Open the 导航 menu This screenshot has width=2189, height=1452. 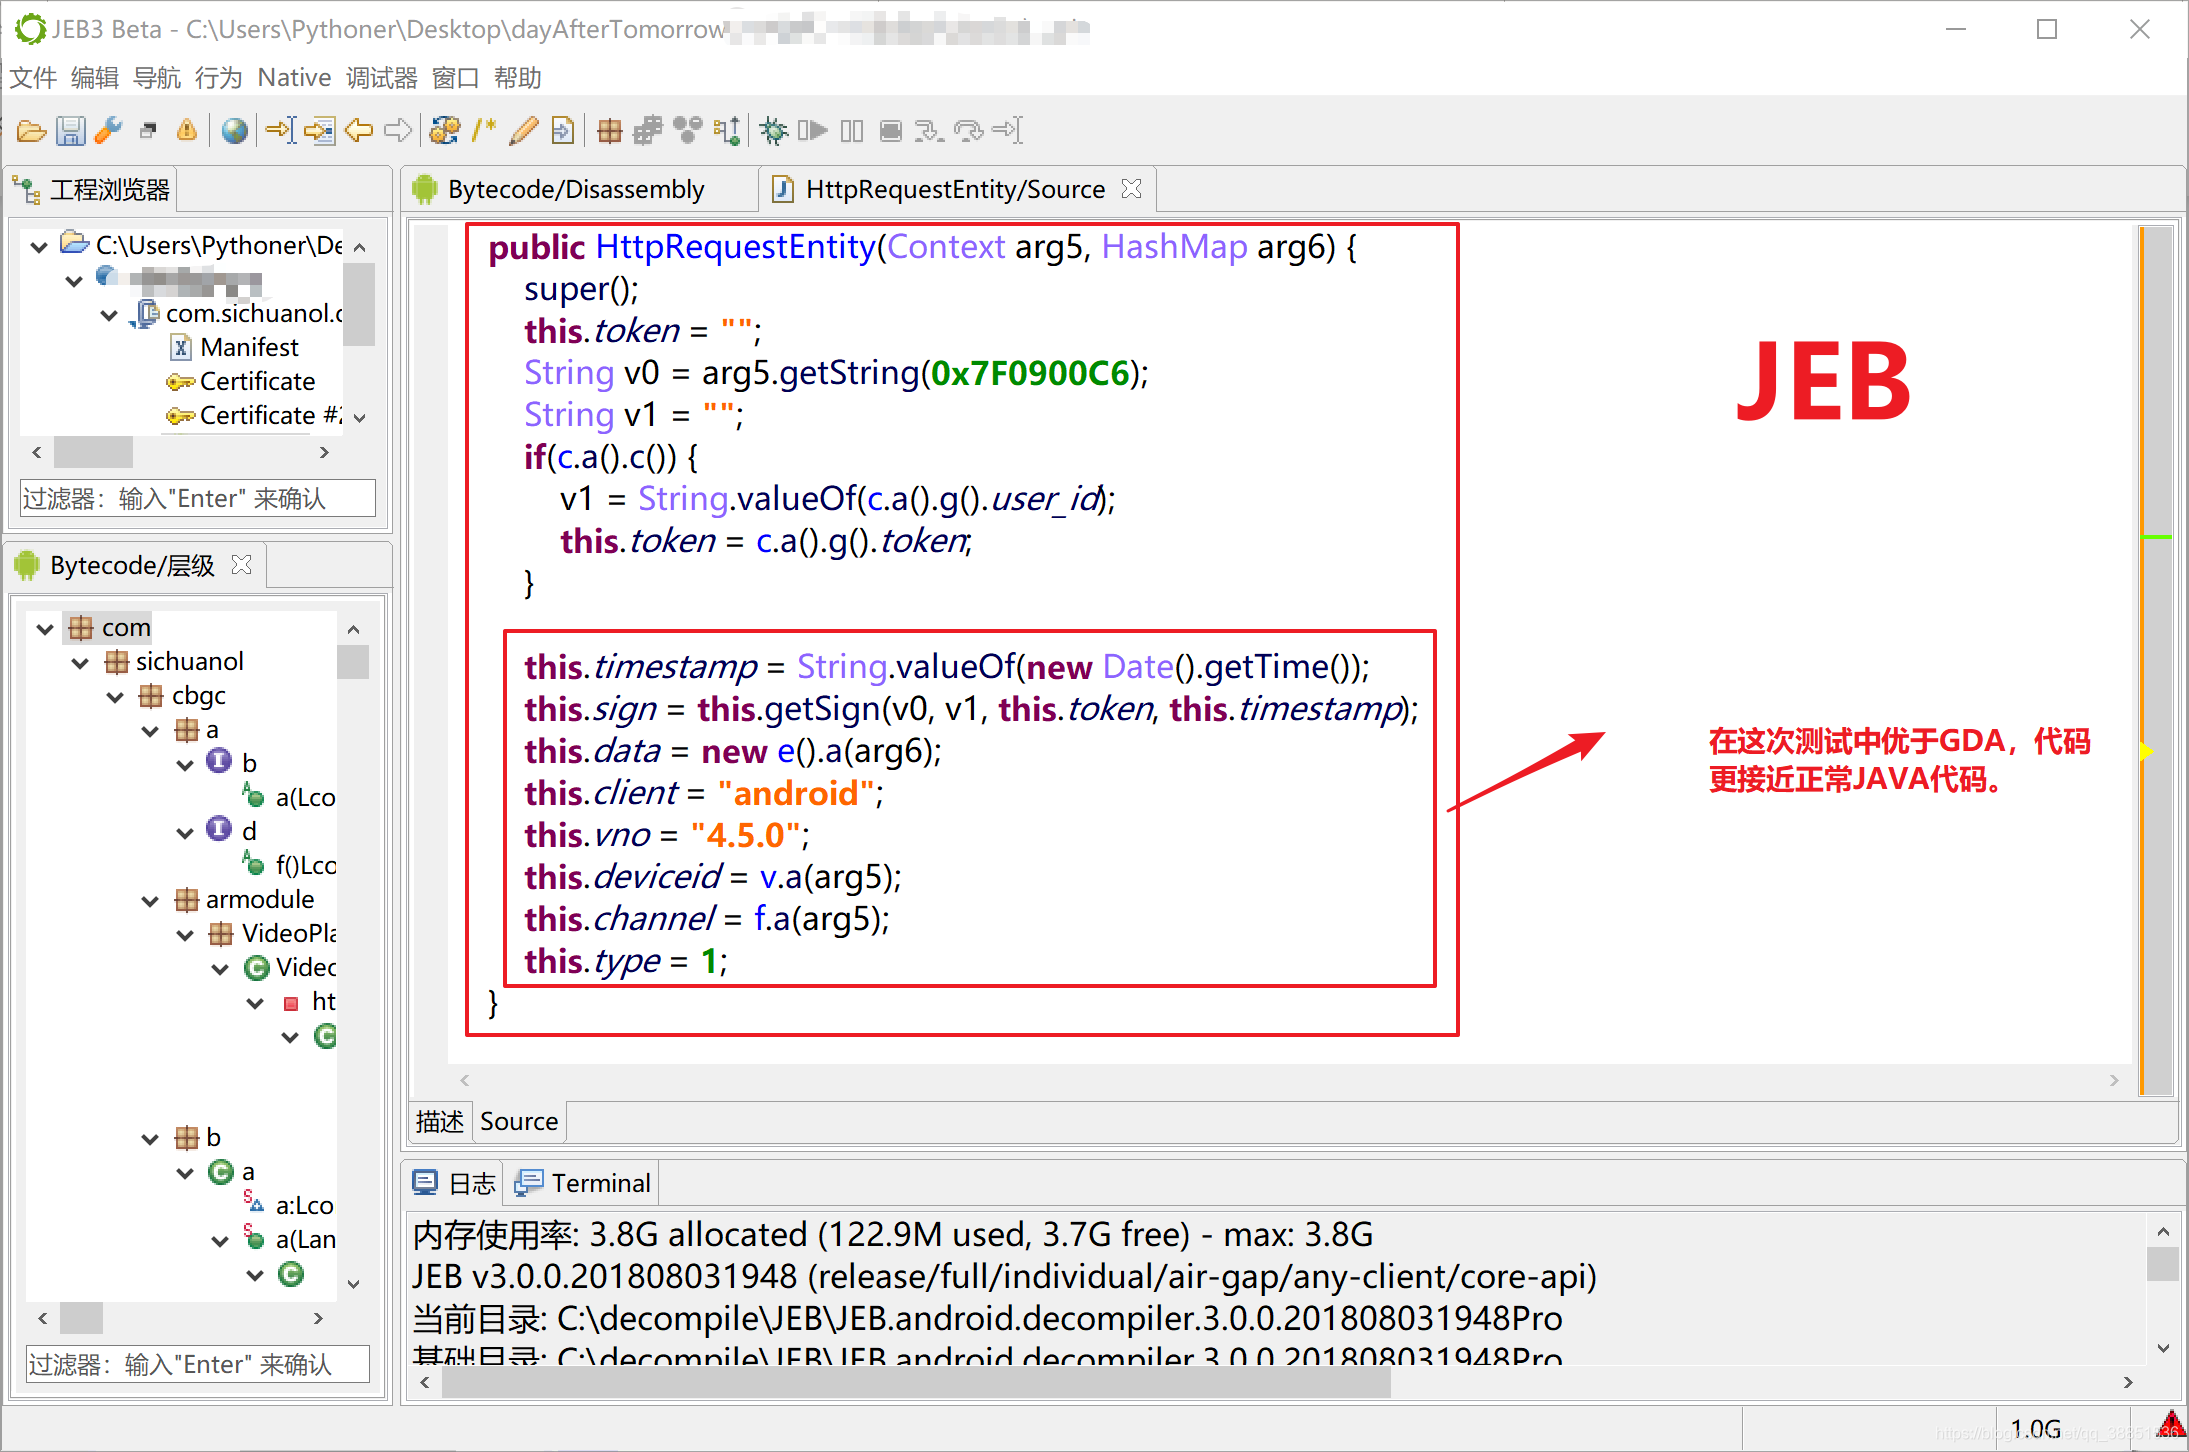point(157,78)
